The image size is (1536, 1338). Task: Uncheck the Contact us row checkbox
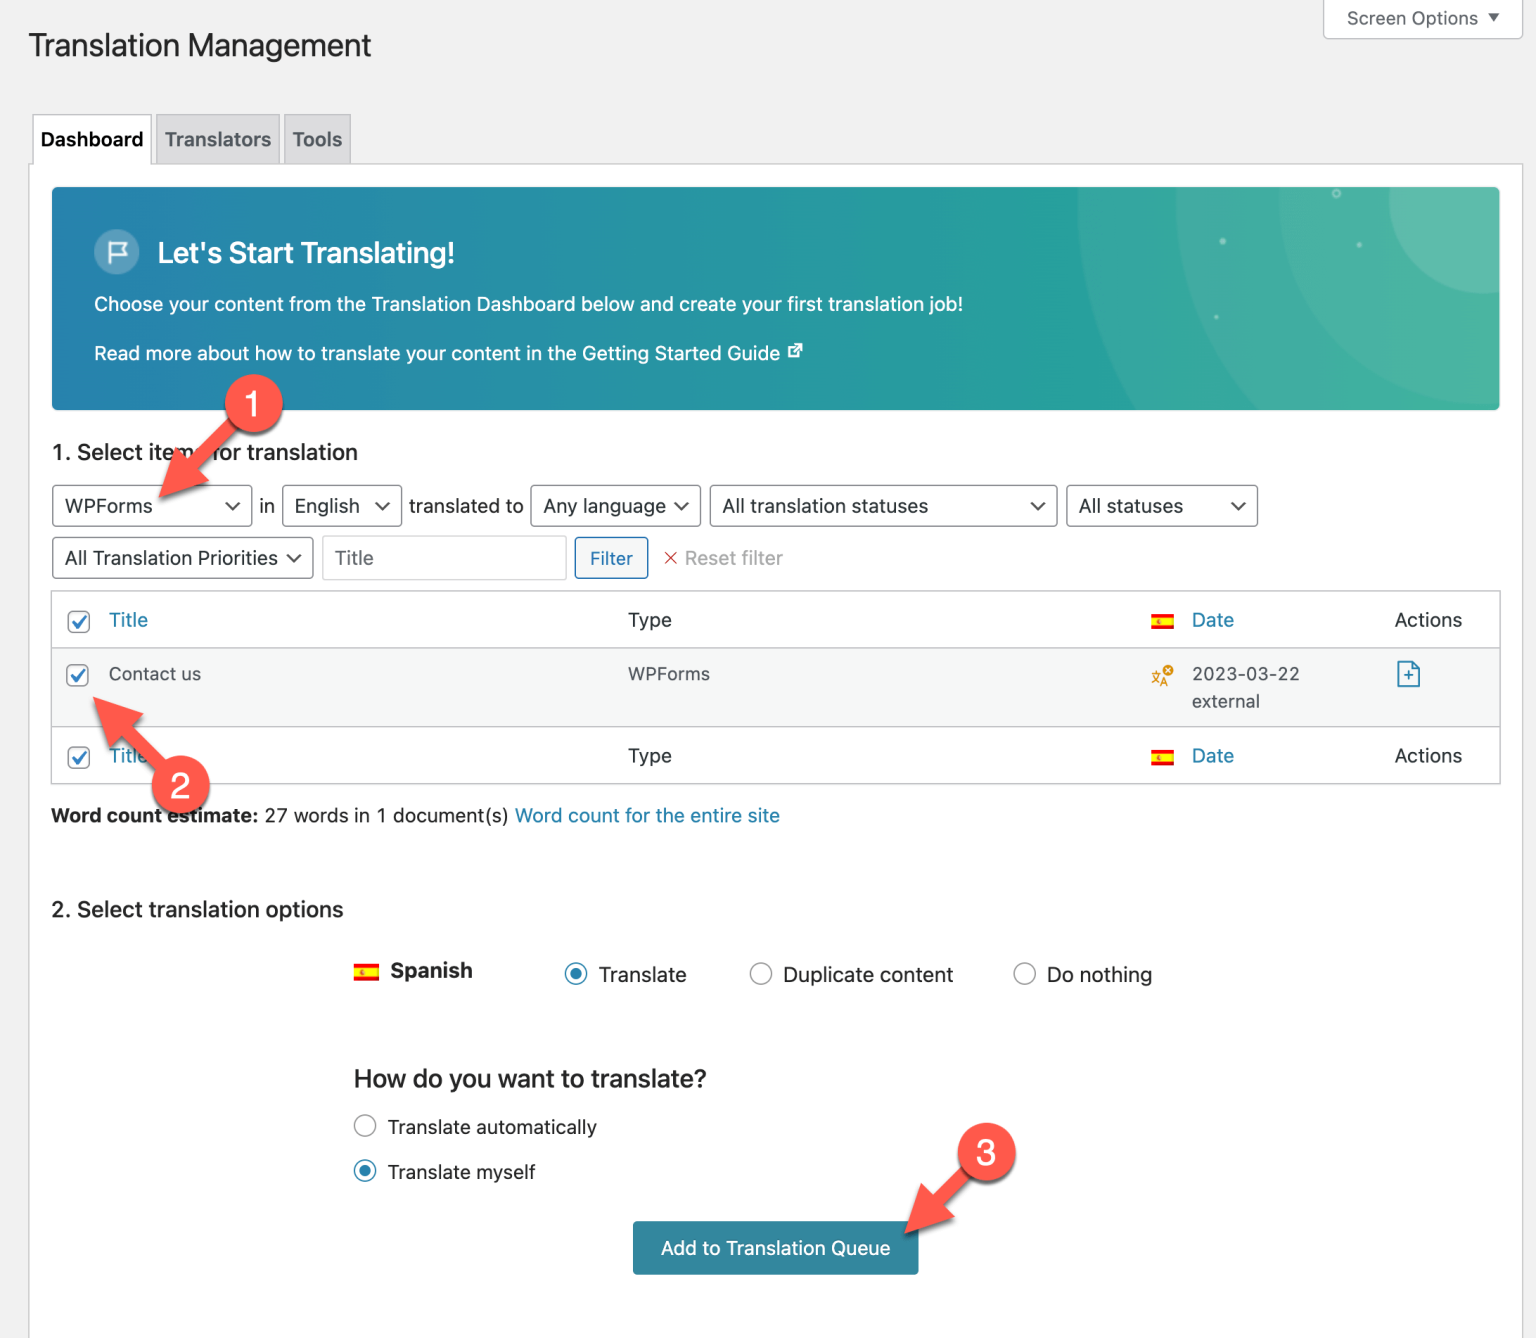click(x=78, y=675)
